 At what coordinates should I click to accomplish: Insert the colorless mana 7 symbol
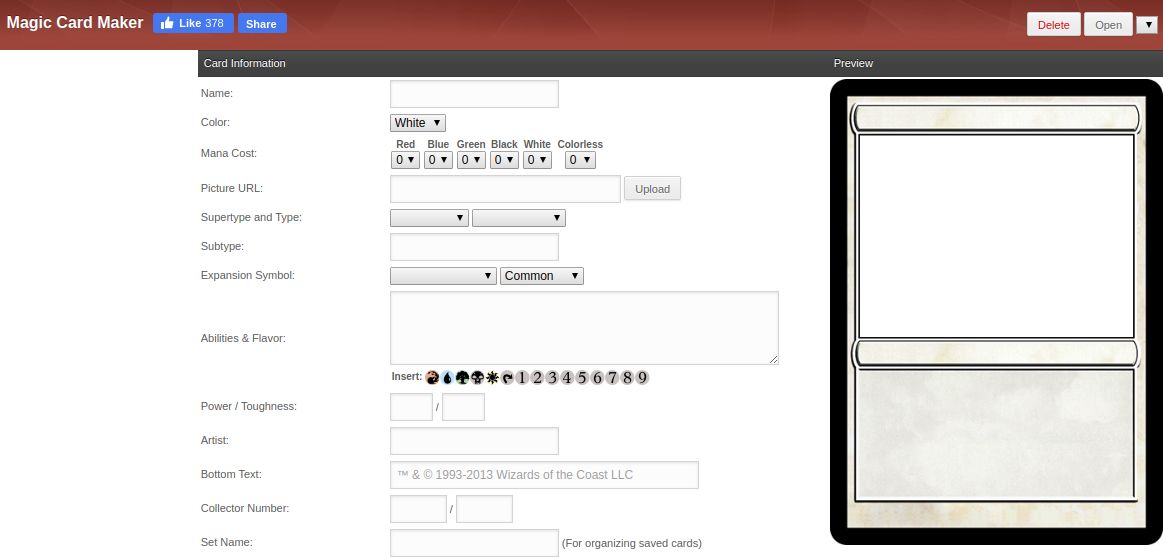[612, 378]
